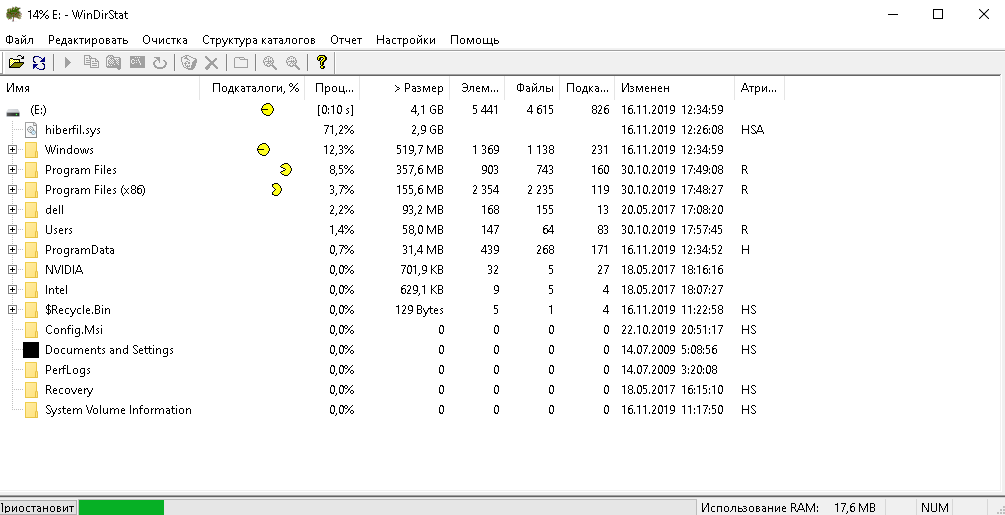Expand the Users folder node
This screenshot has height=515, width=1005.
click(x=12, y=230)
